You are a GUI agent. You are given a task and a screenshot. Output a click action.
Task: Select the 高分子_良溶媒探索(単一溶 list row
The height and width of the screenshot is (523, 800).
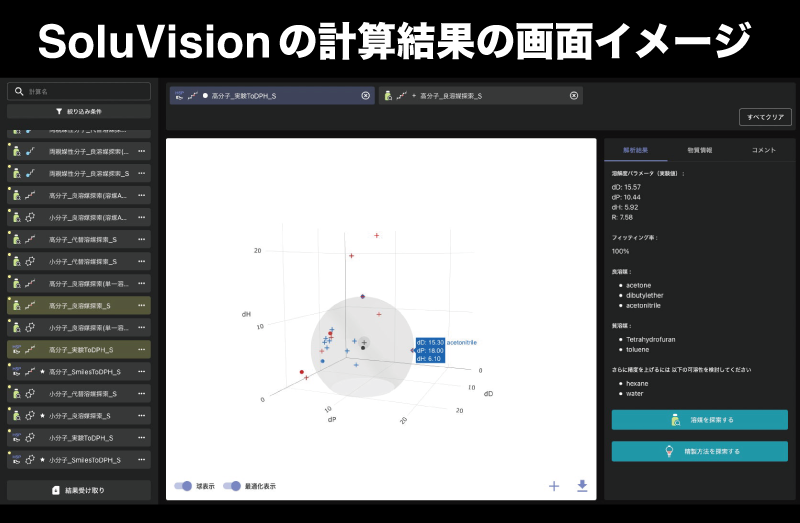tap(79, 283)
